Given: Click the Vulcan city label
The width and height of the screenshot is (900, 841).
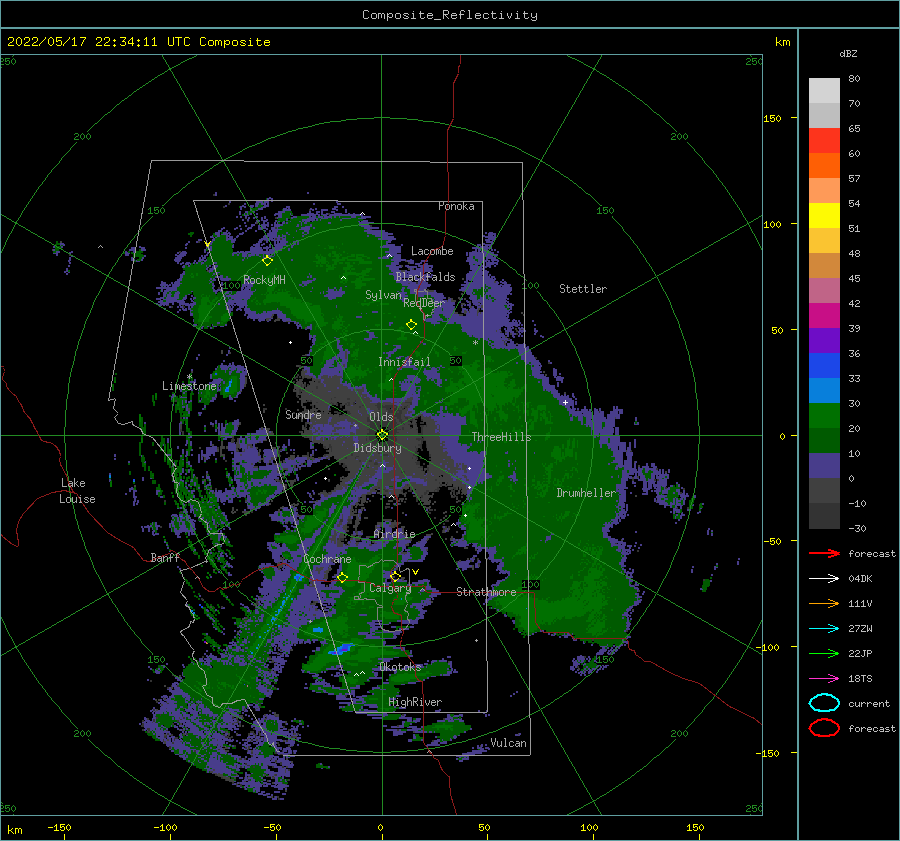Looking at the screenshot, I should [508, 743].
